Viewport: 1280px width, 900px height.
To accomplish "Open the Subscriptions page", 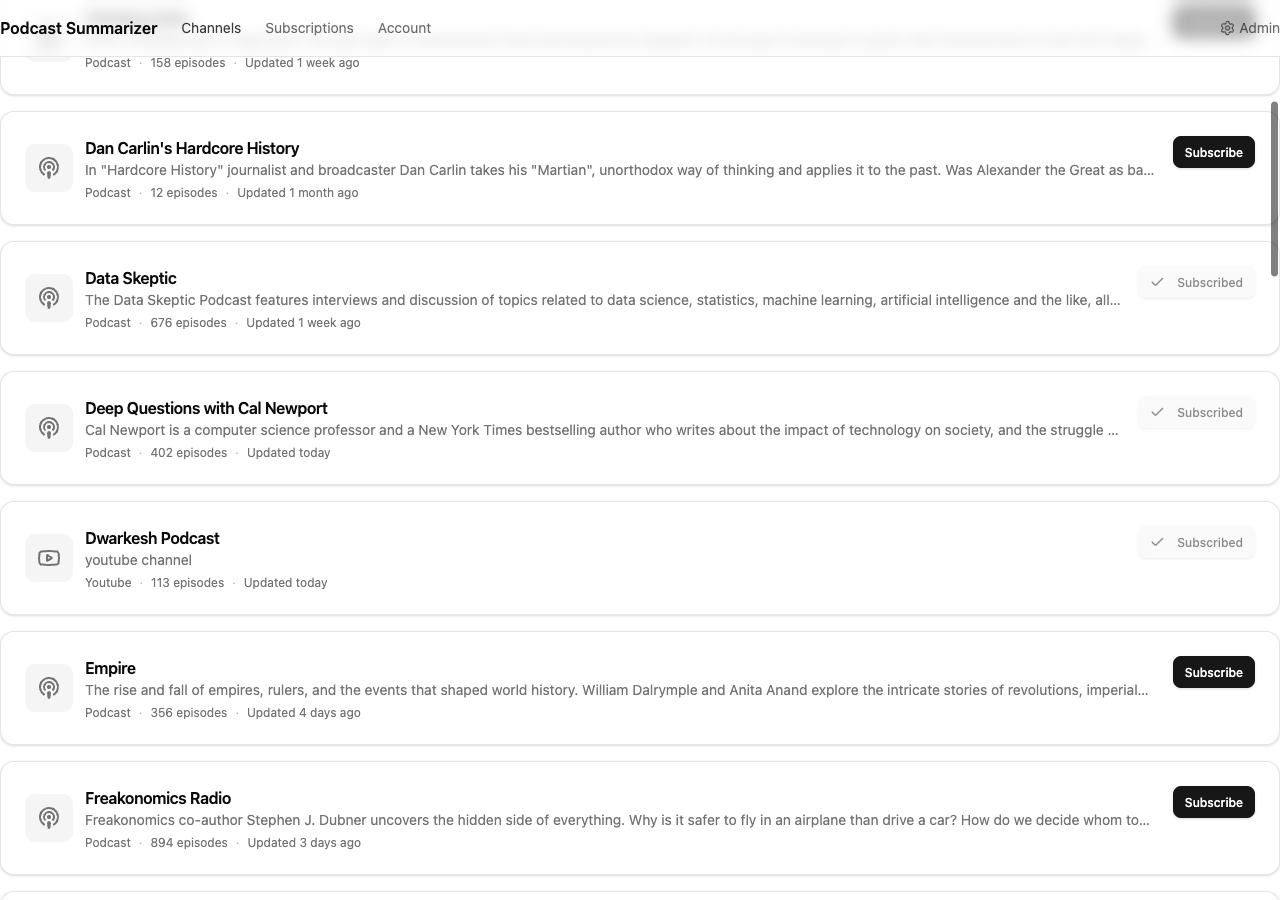I will pos(309,28).
